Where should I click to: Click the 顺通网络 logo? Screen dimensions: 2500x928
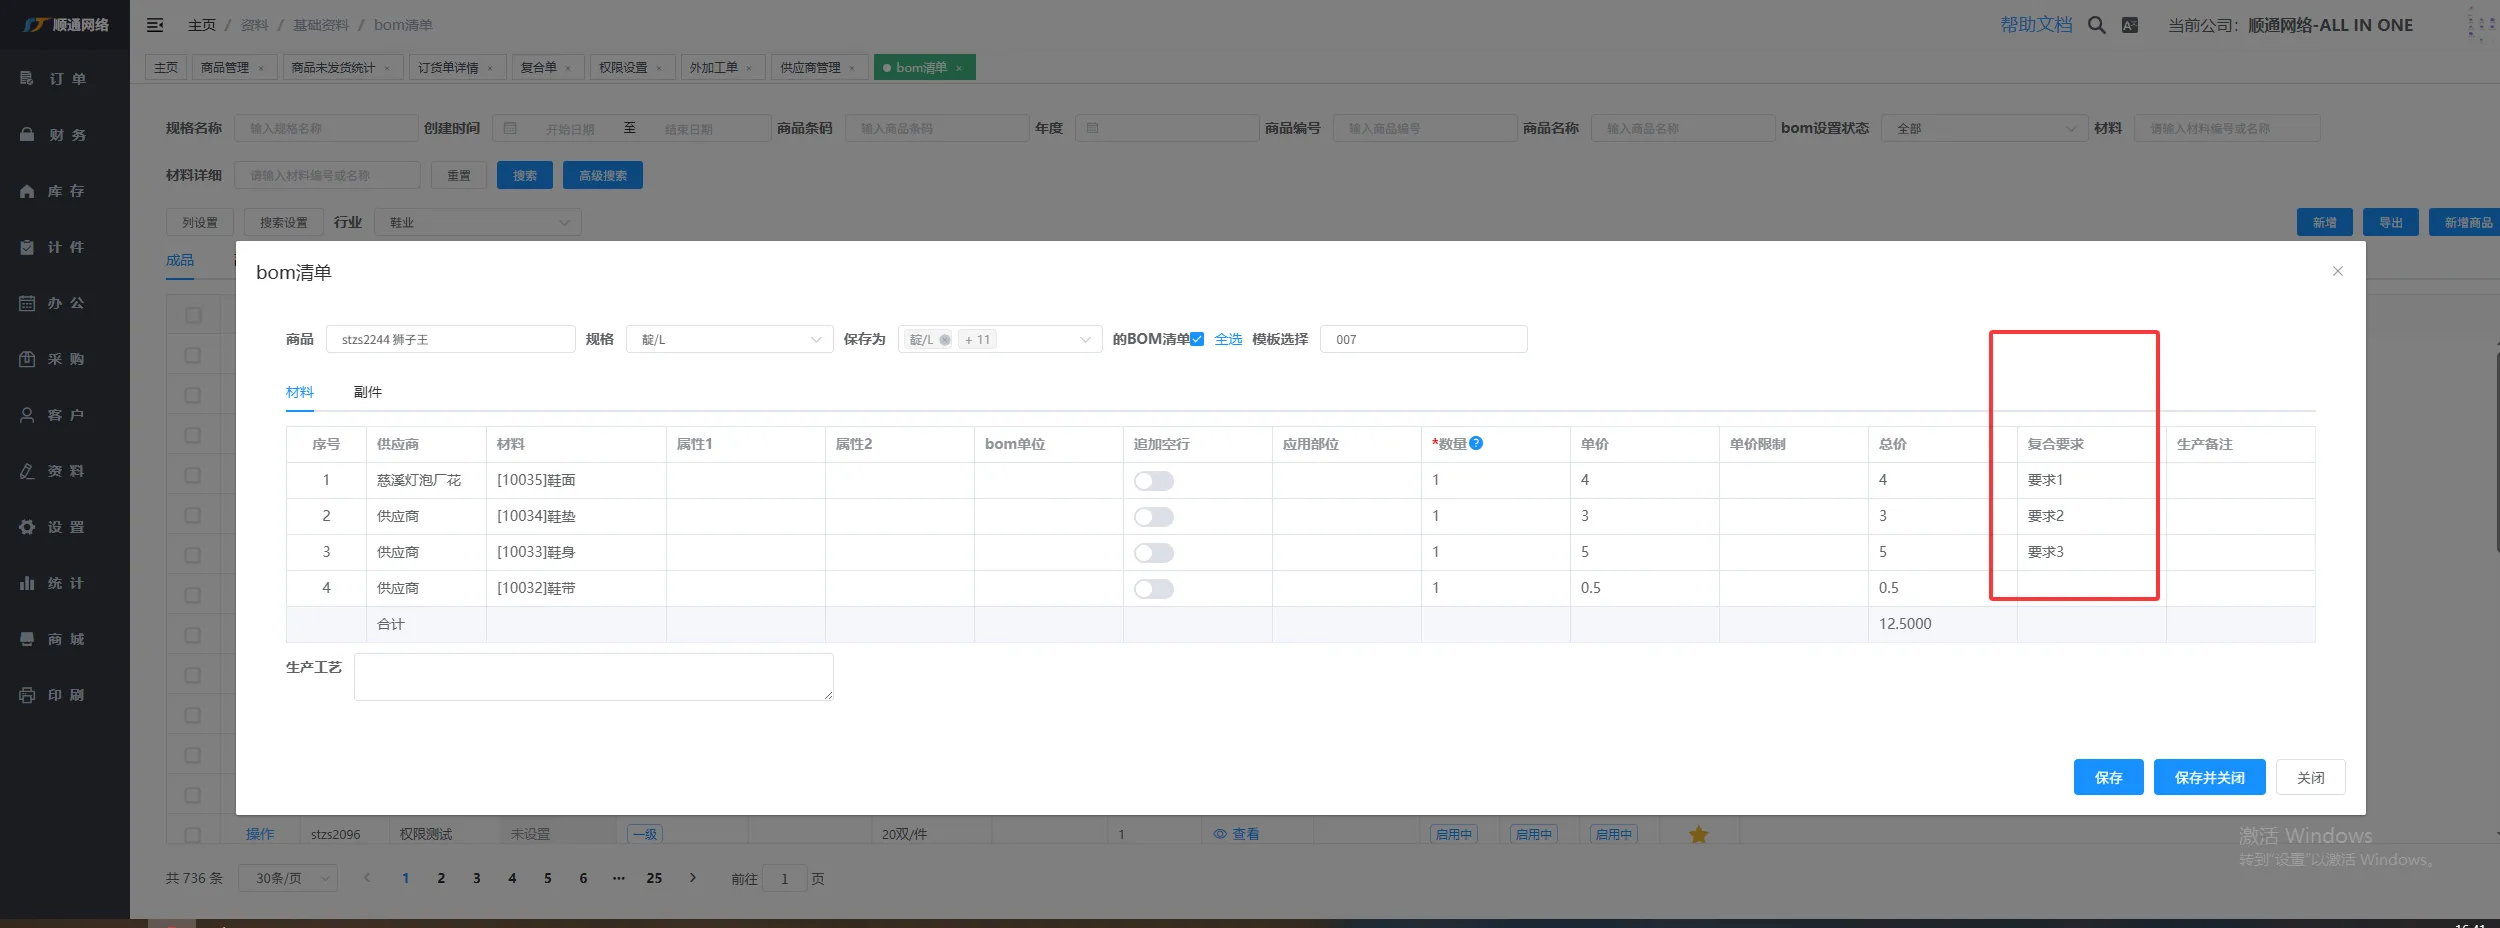[x=65, y=25]
